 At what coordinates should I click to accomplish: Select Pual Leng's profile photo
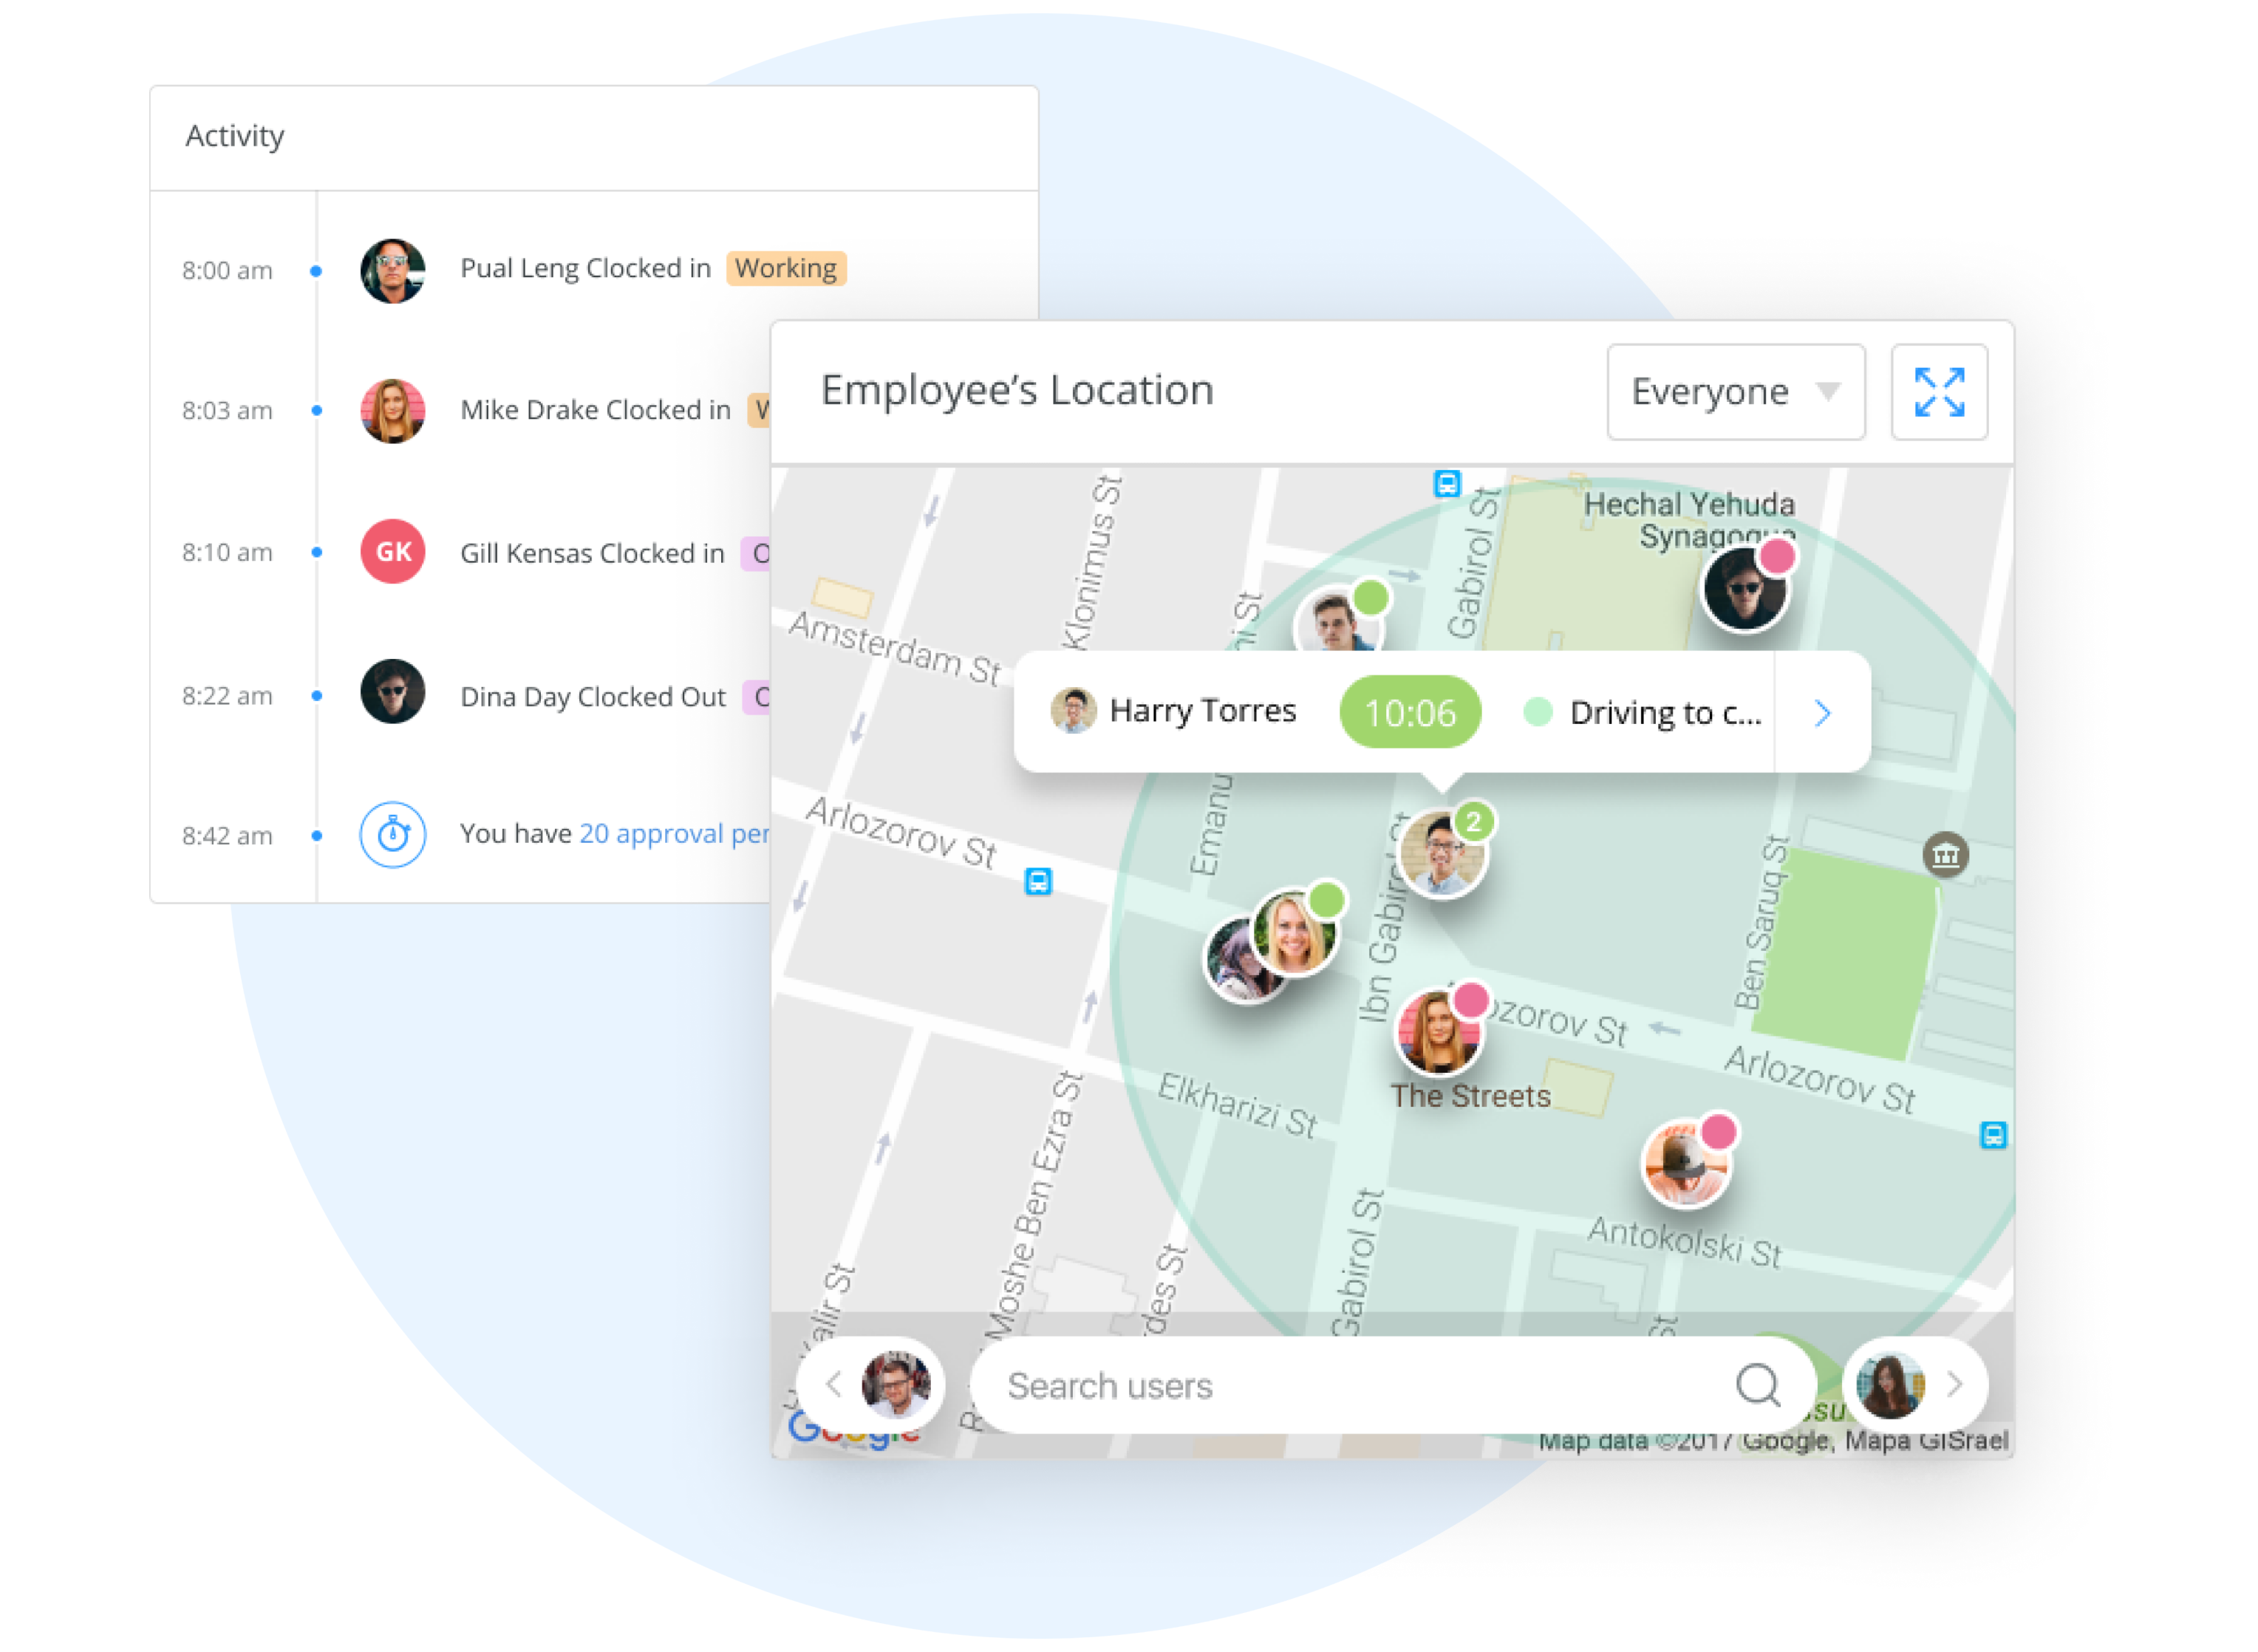(392, 271)
